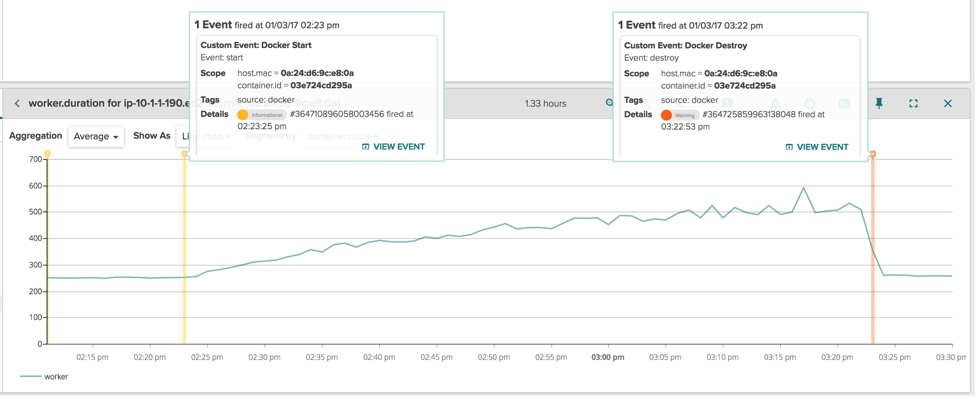Close the worker.duration panel
Screen dimensions: 975x396
point(948,104)
